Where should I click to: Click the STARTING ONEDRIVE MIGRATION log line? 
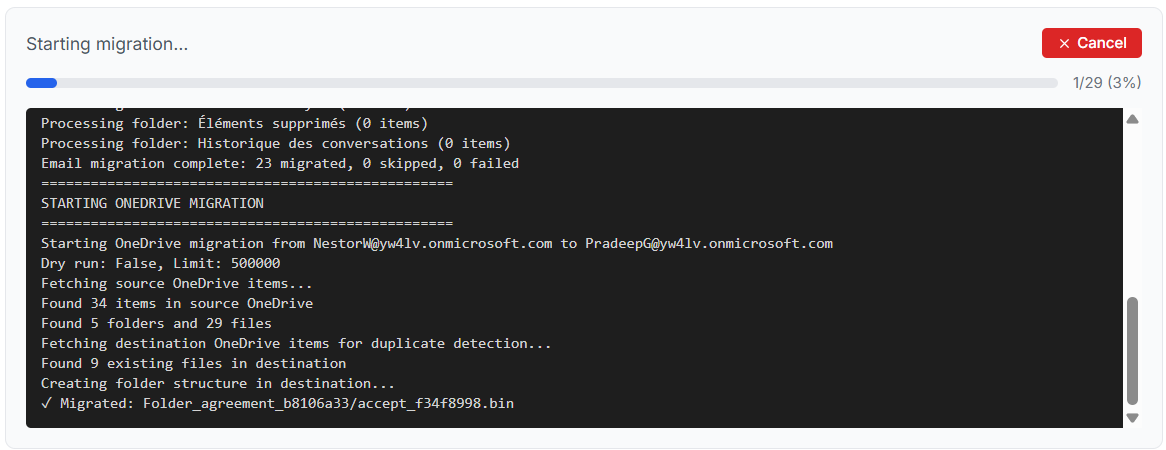[x=152, y=203]
